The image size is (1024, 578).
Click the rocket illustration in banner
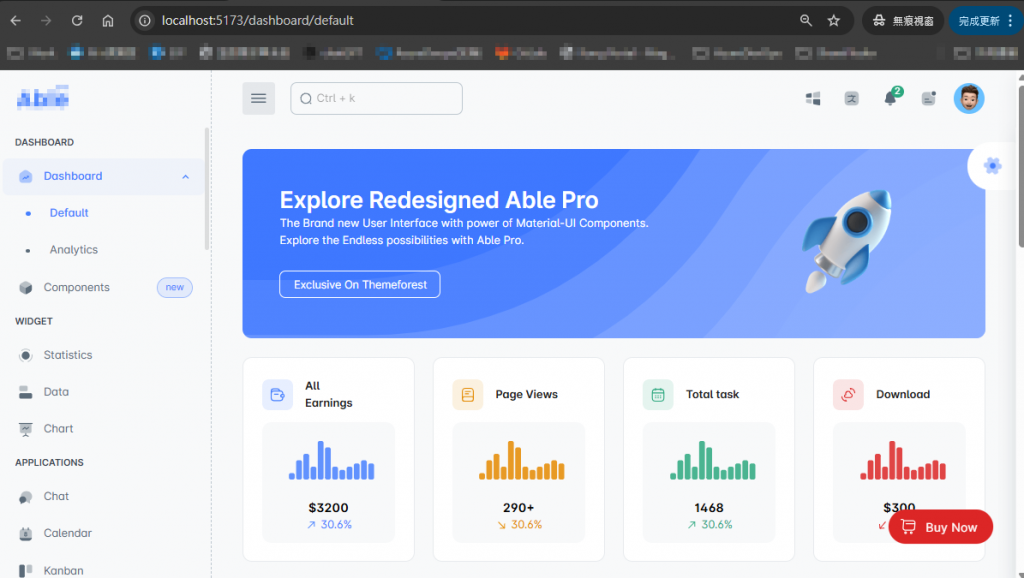click(847, 241)
